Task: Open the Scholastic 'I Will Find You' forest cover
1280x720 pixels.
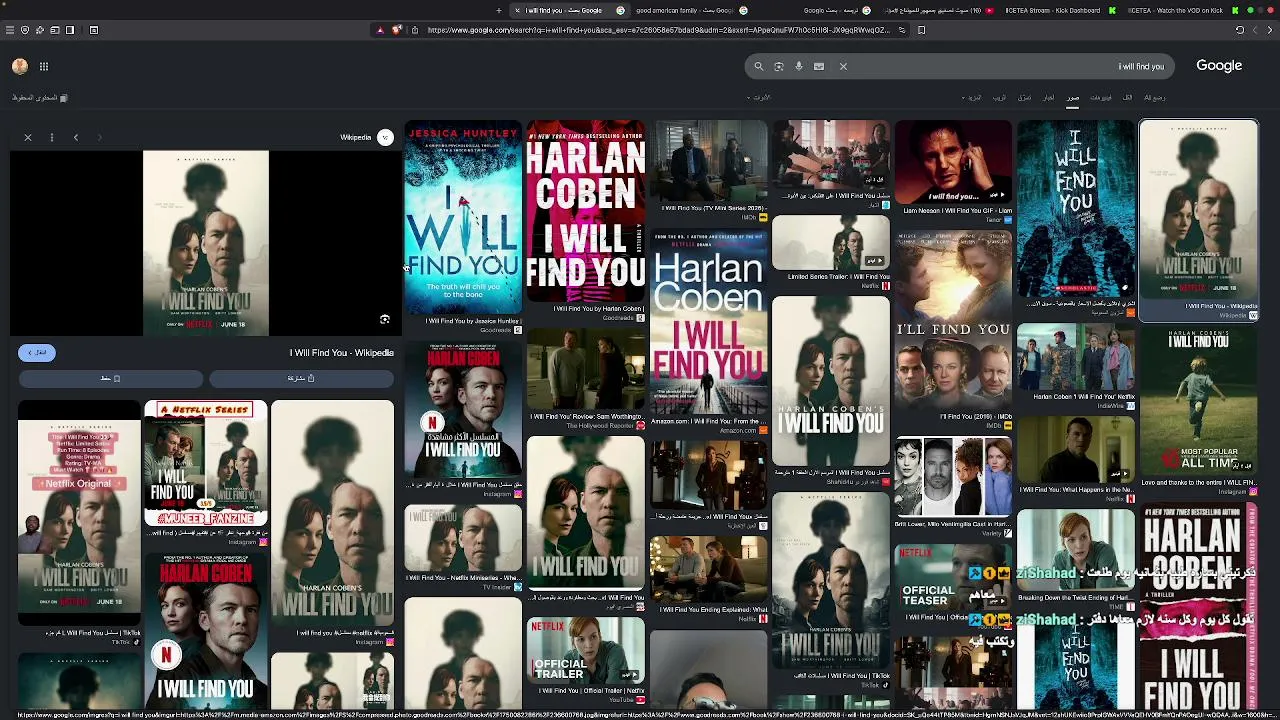Action: 1076,208
